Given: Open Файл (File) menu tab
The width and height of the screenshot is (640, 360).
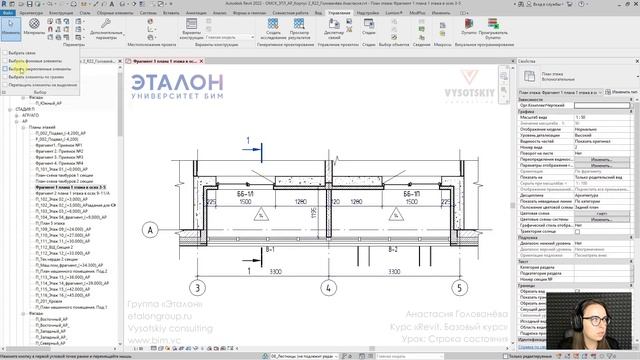Looking at the screenshot, I should point(7,13).
